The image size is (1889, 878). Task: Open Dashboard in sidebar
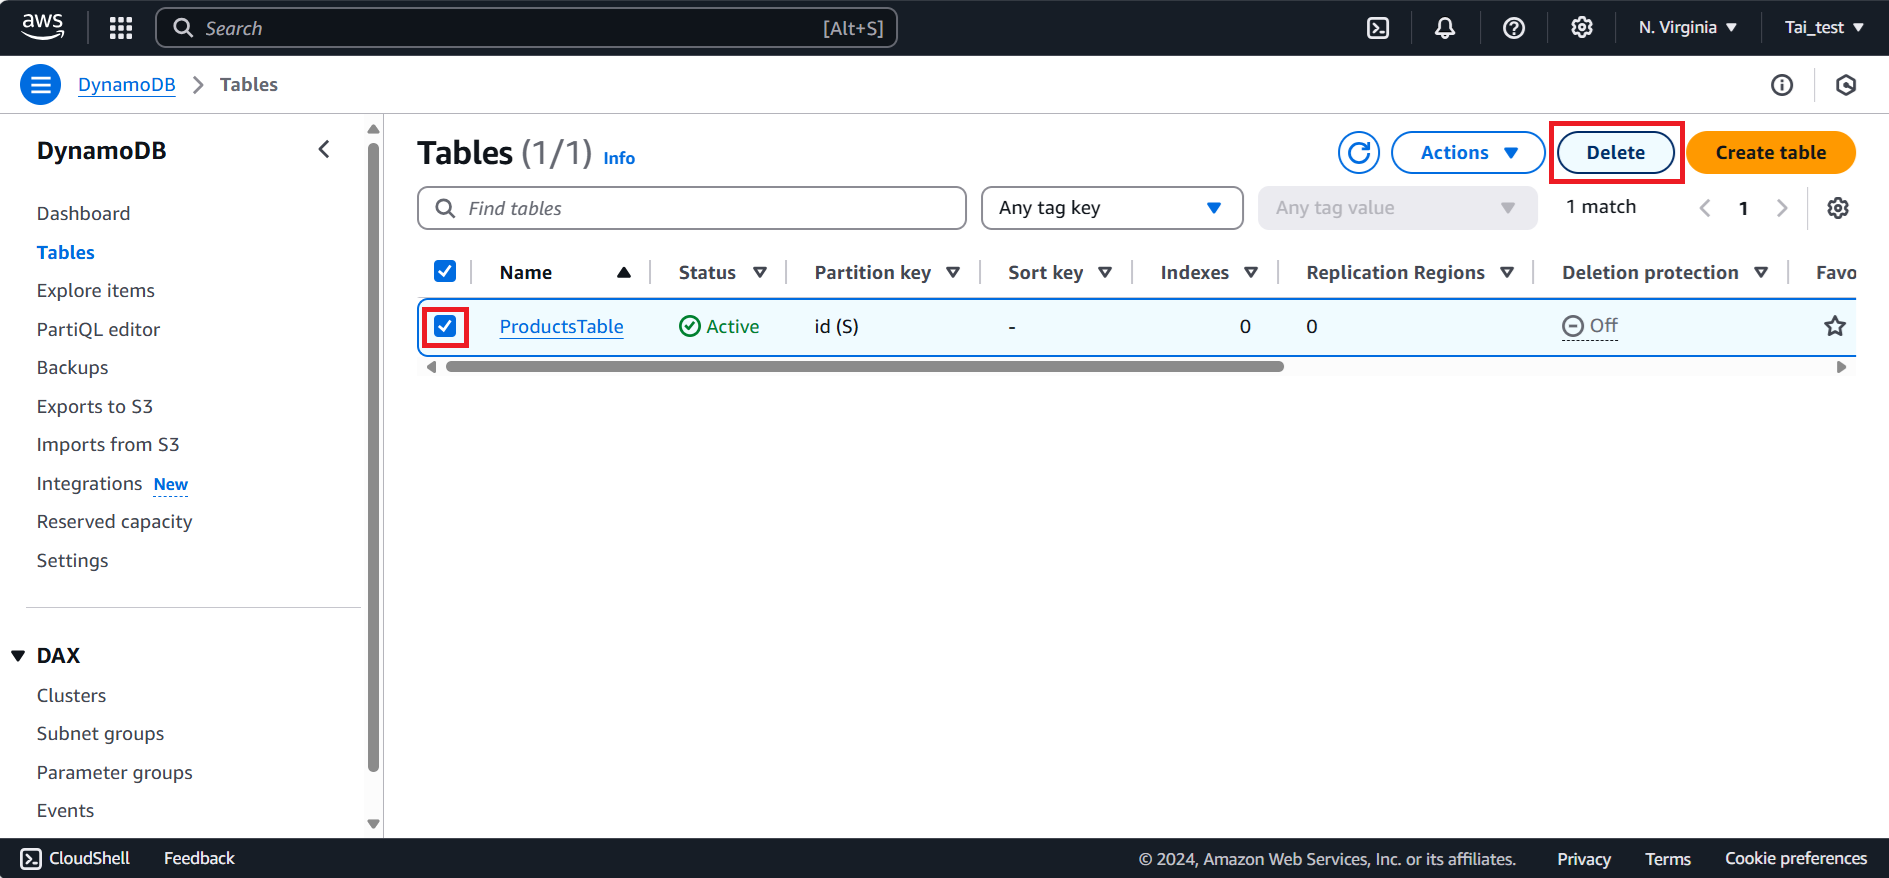click(x=84, y=214)
